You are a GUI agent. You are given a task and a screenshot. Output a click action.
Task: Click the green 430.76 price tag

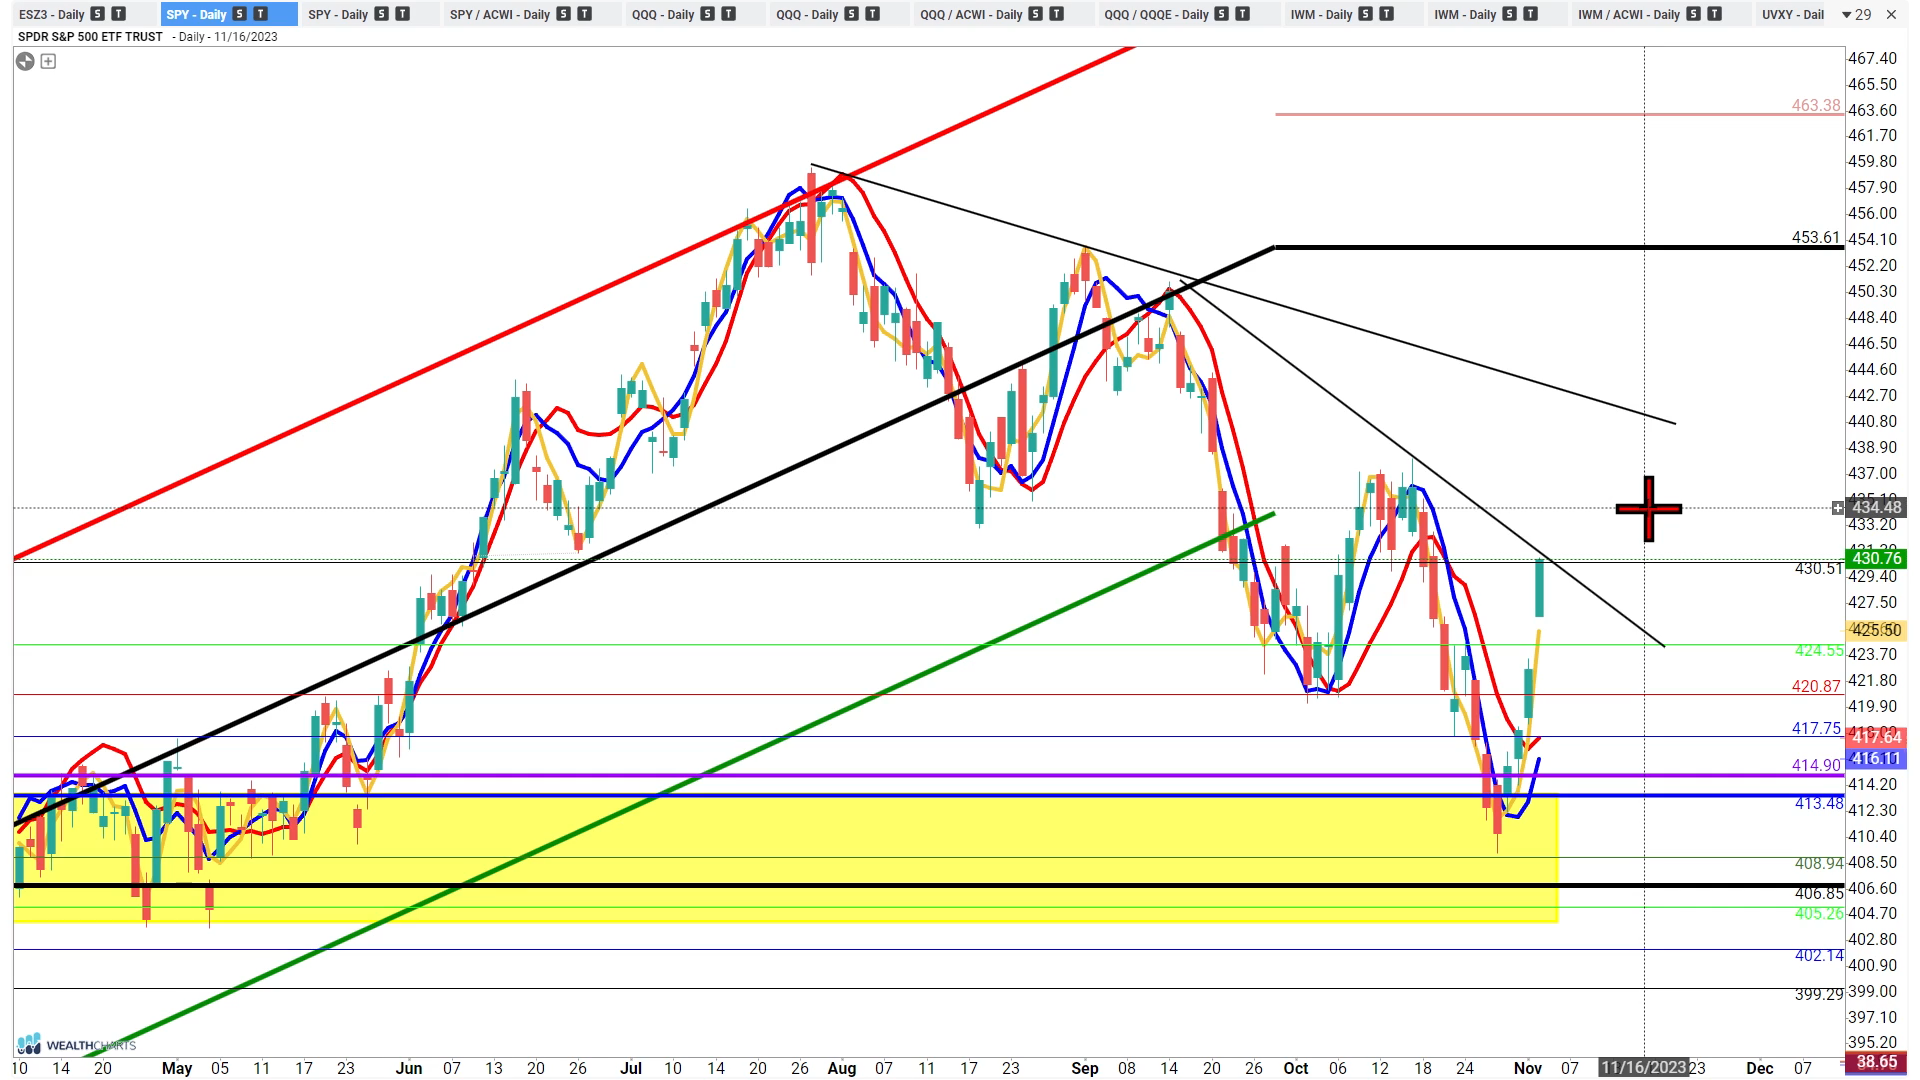pos(1877,558)
